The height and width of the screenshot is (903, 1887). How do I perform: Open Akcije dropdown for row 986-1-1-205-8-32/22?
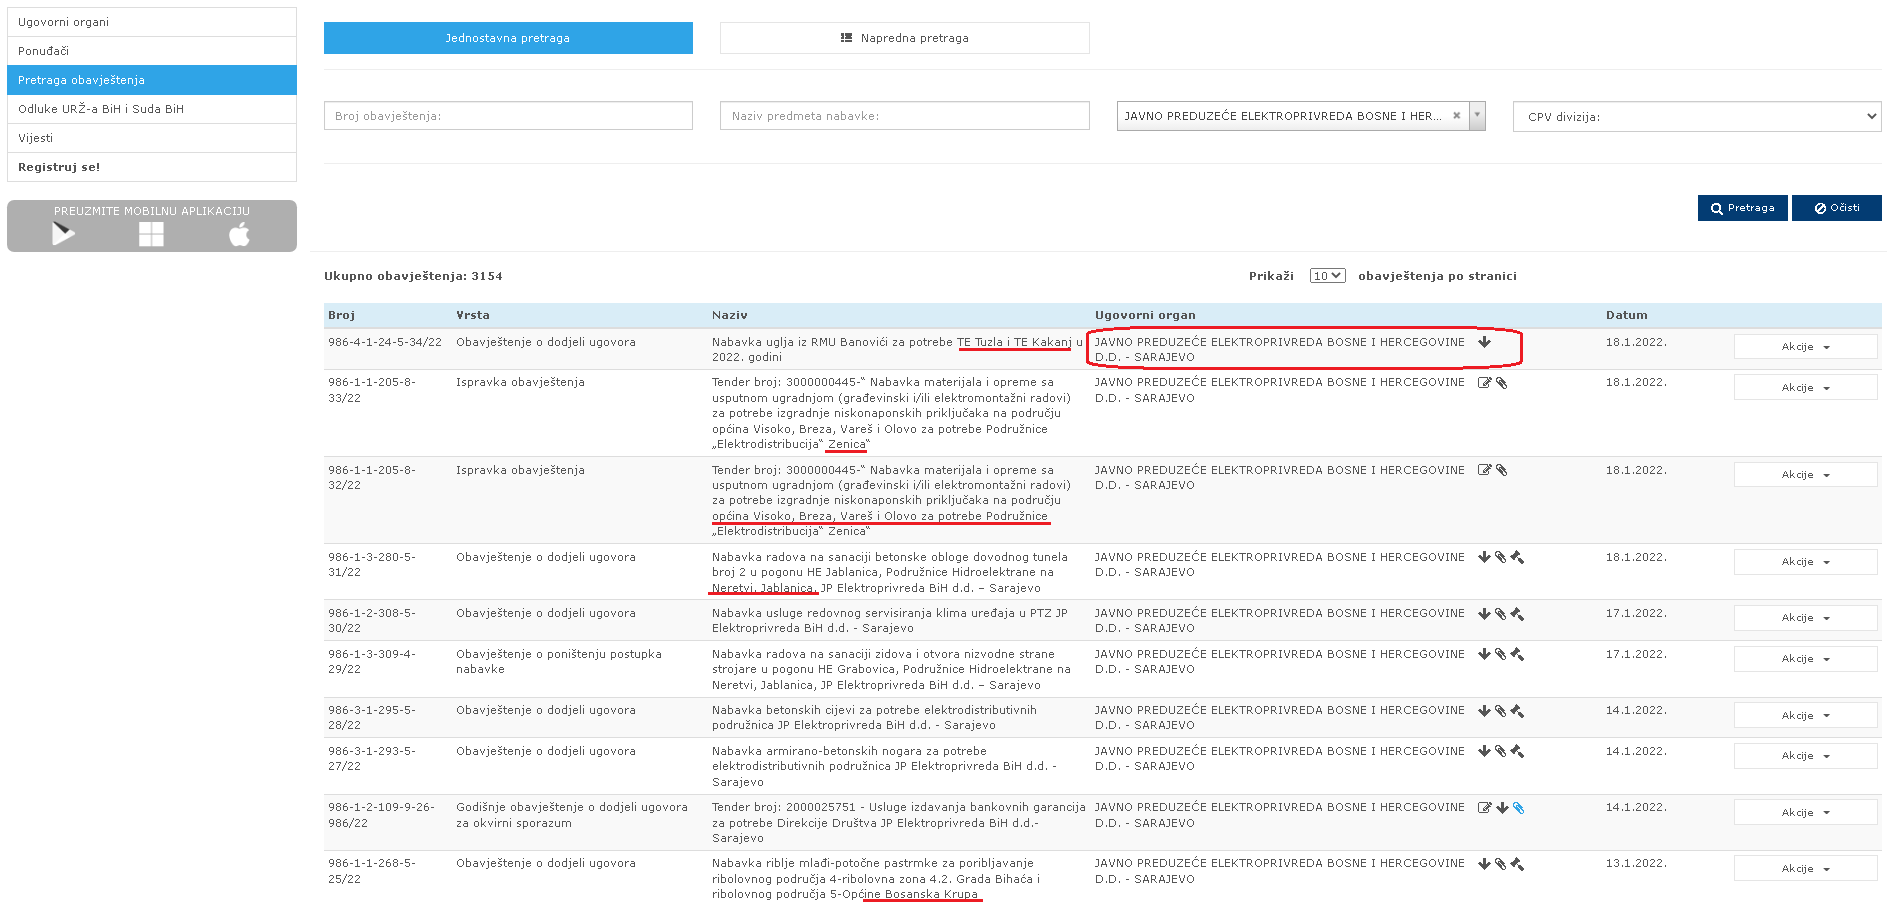(1805, 475)
